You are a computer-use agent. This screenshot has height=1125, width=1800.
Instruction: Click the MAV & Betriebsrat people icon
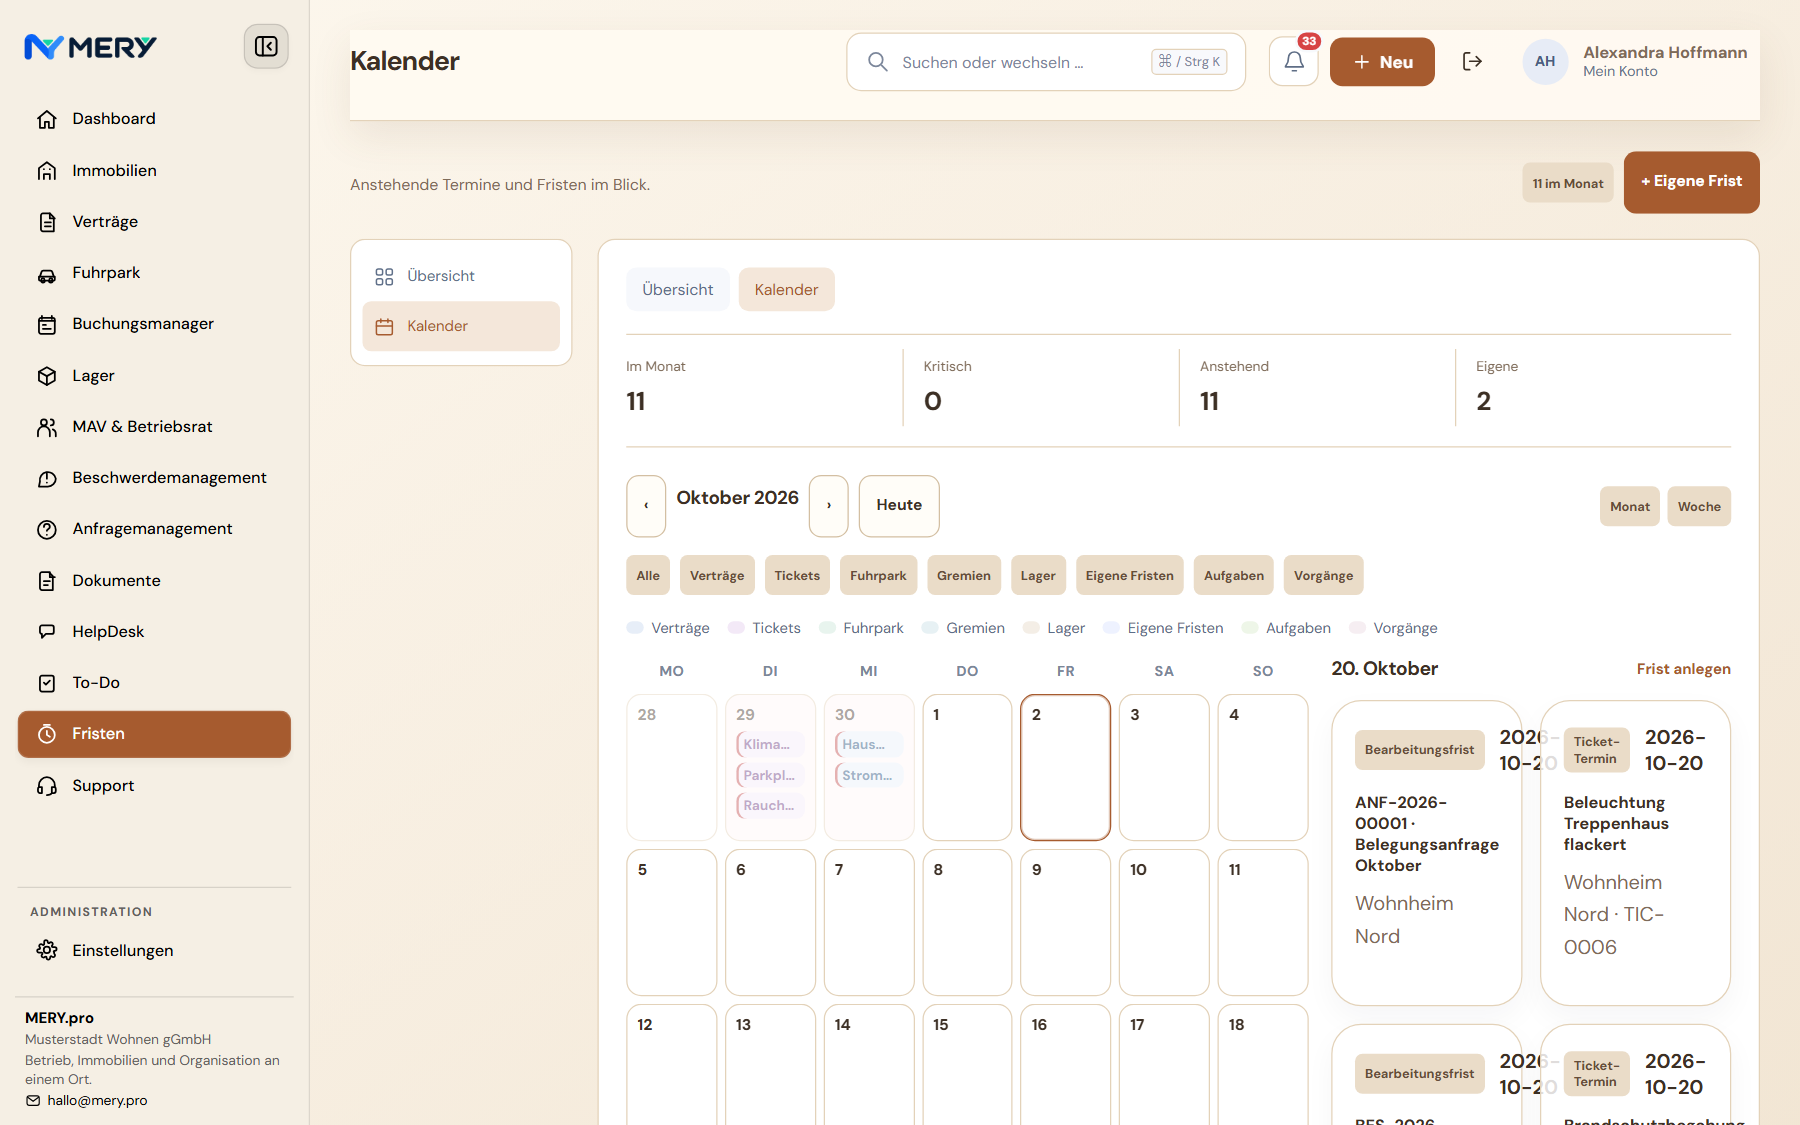click(47, 427)
